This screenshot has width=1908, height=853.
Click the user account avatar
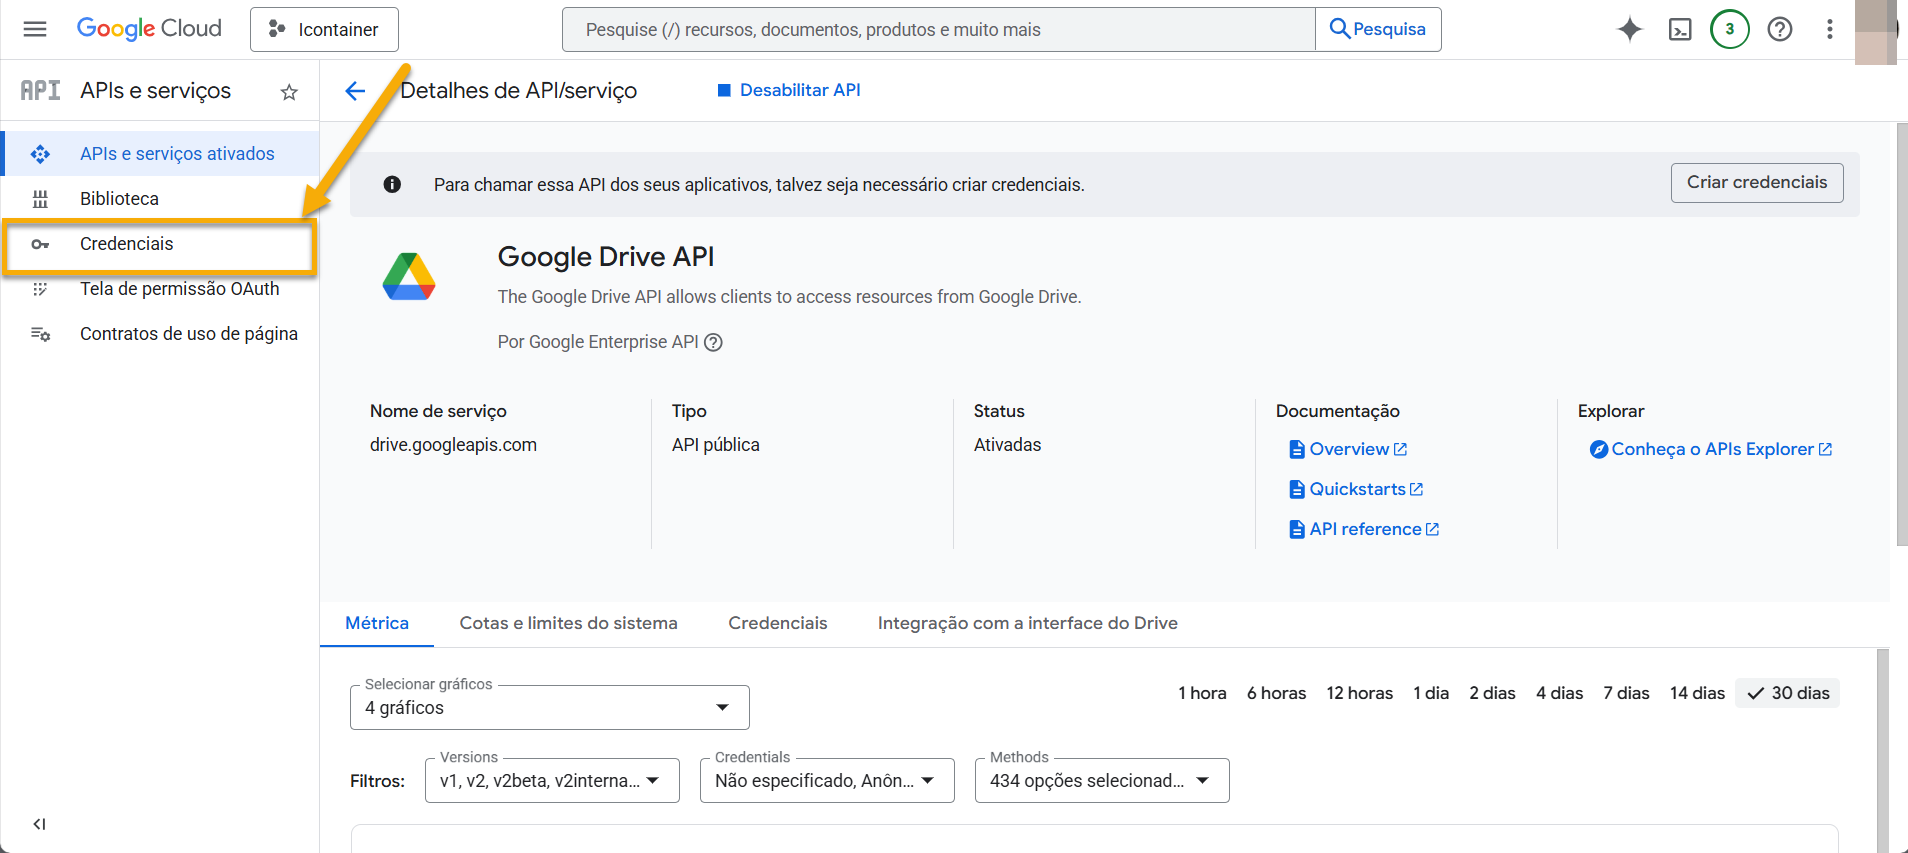click(x=1876, y=30)
